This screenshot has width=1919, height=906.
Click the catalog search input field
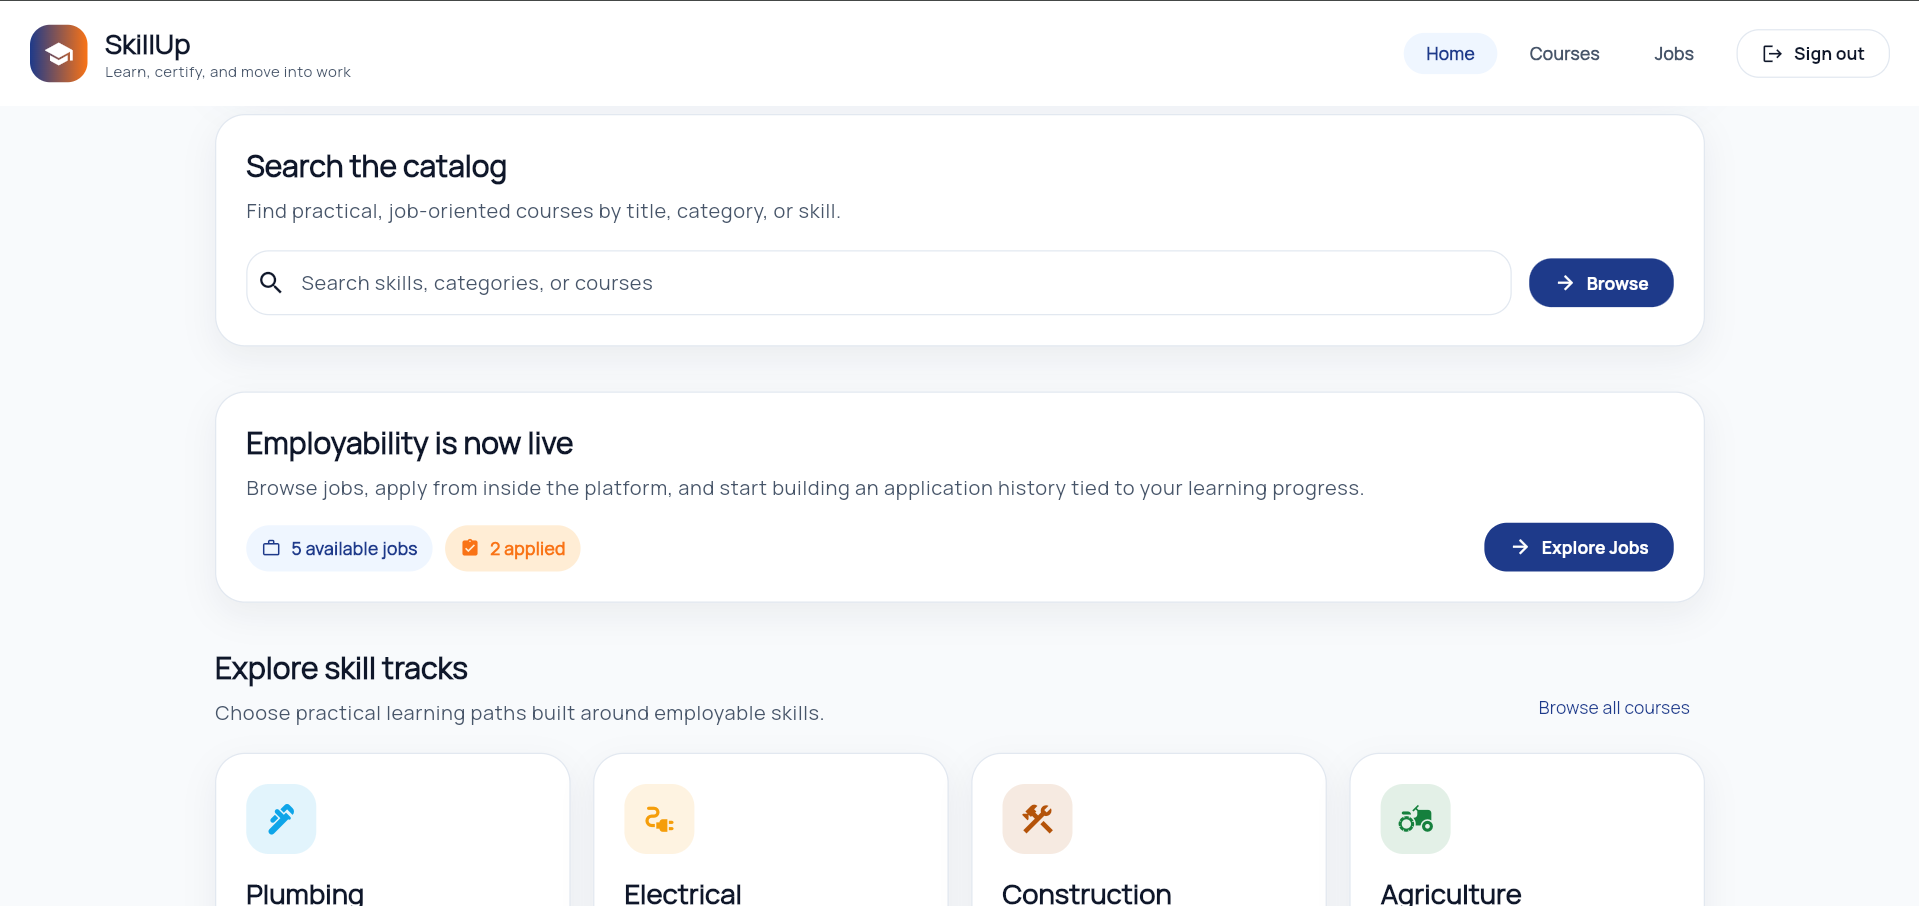tap(878, 283)
